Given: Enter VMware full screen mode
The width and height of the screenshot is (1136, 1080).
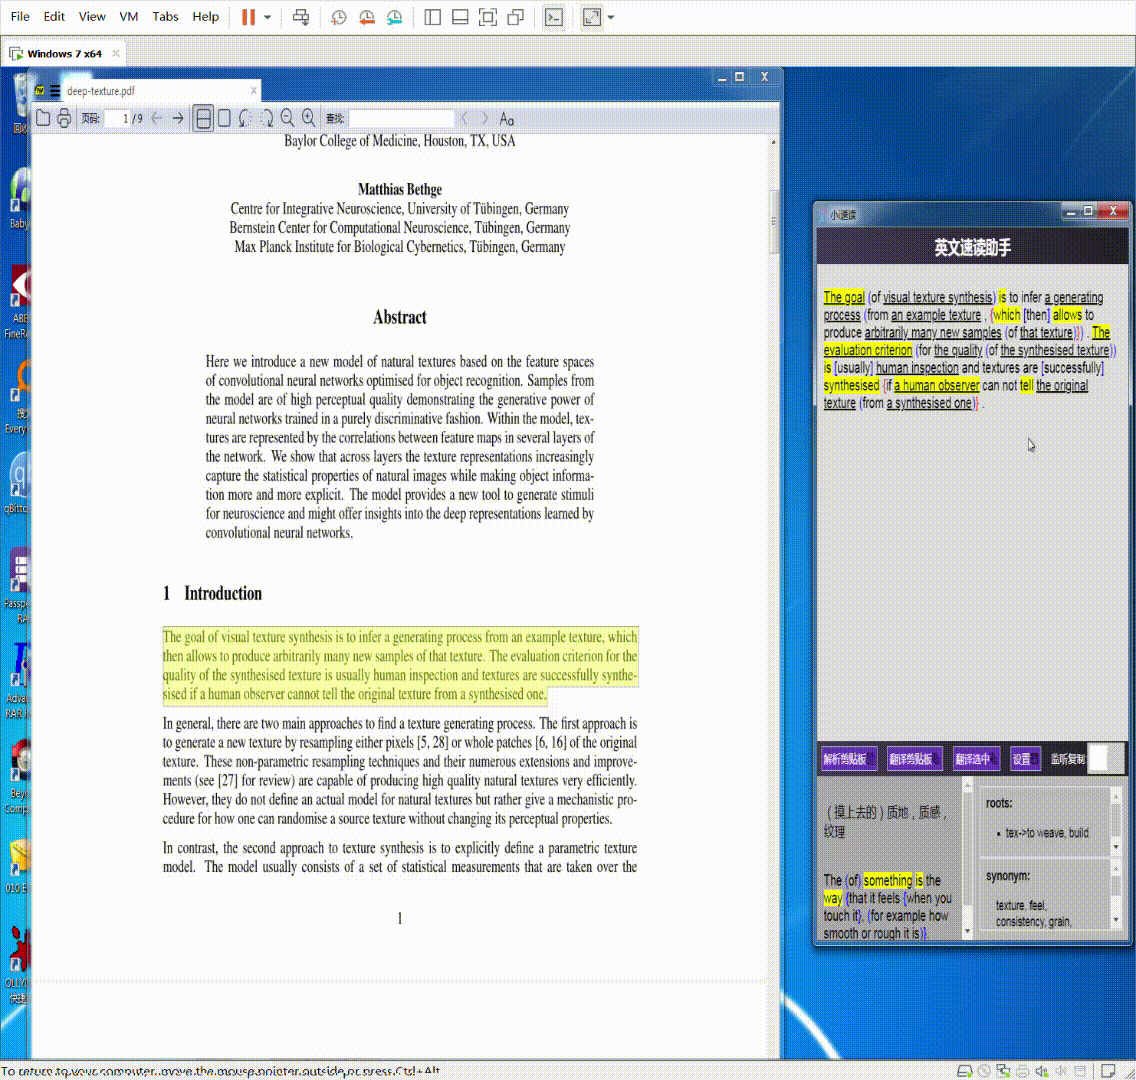Looking at the screenshot, I should click(x=488, y=17).
